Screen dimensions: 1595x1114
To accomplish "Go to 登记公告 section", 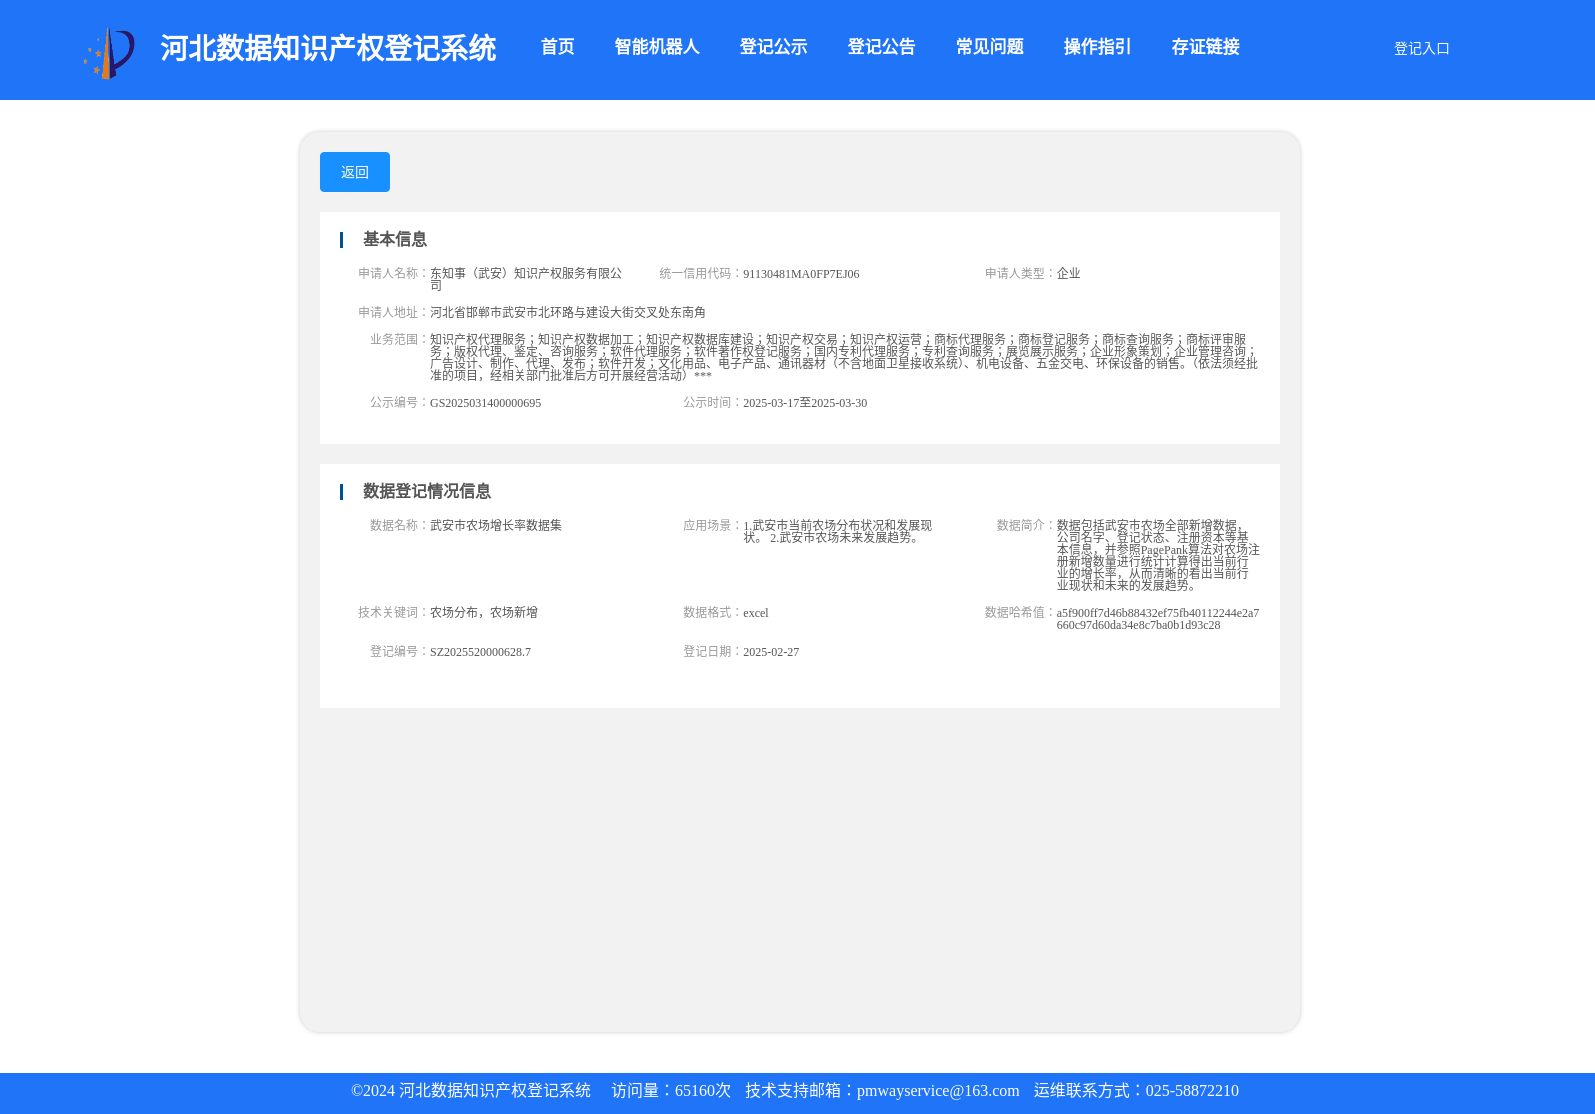I will click(x=881, y=47).
